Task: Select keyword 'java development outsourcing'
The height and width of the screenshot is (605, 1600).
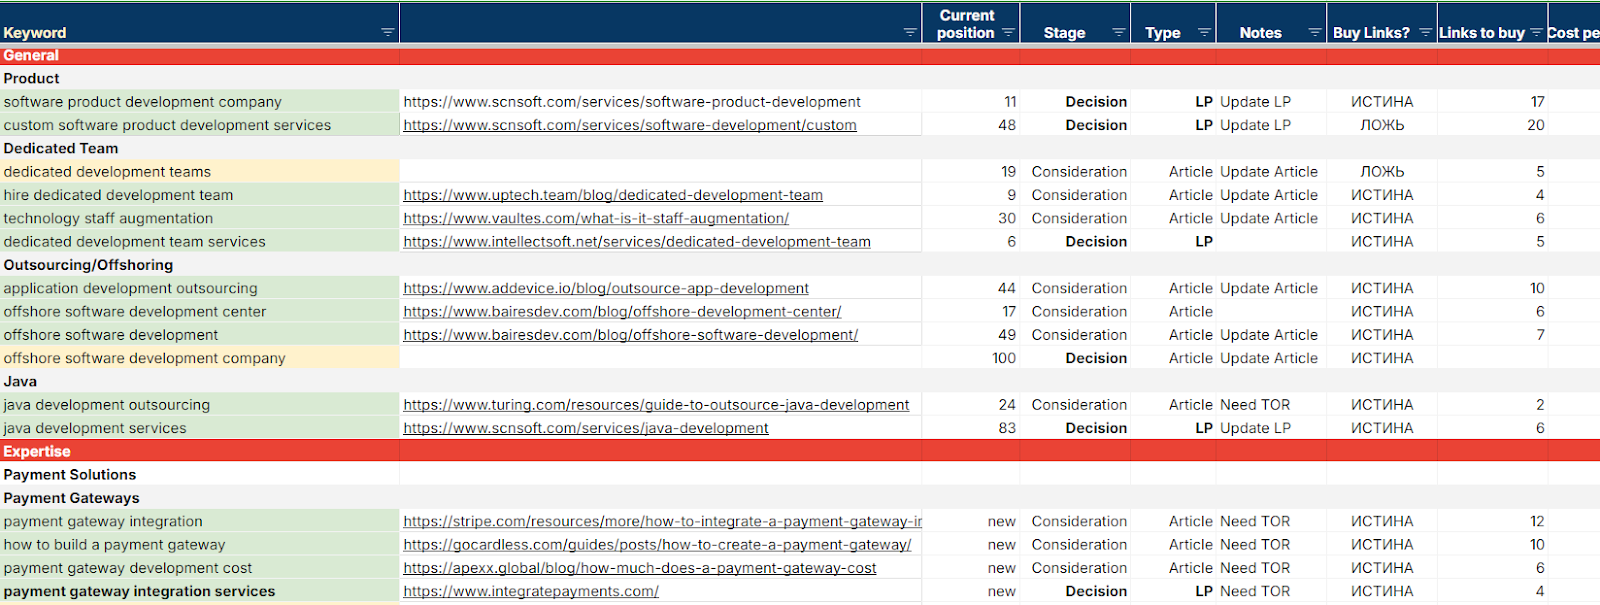Action: pyautogui.click(x=107, y=405)
